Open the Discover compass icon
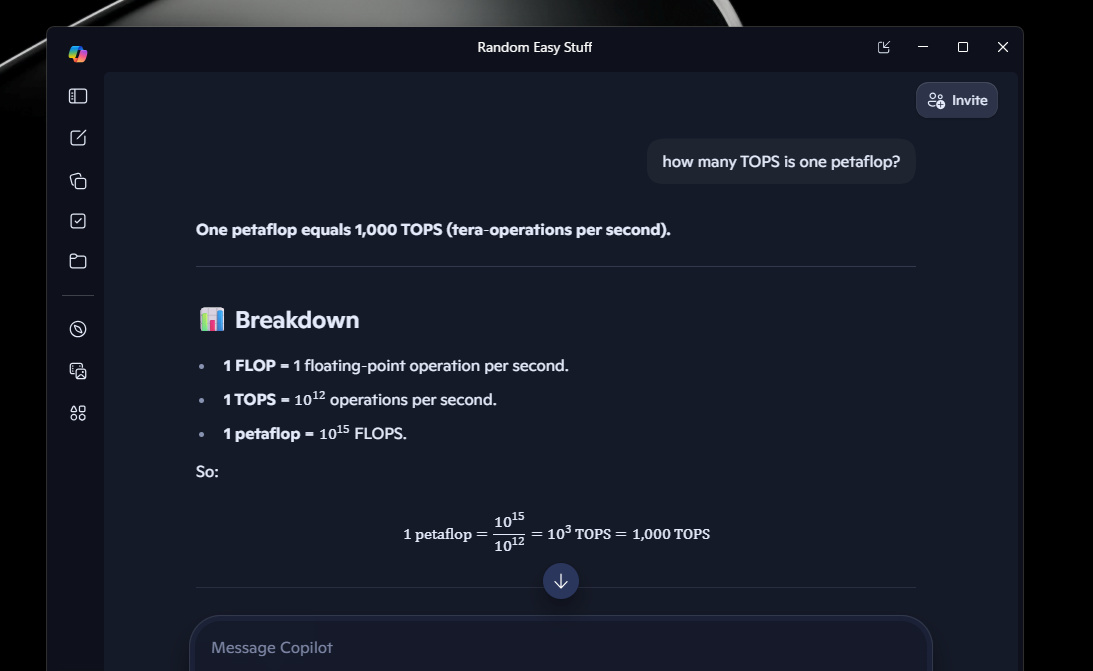The image size is (1093, 671). [x=78, y=329]
